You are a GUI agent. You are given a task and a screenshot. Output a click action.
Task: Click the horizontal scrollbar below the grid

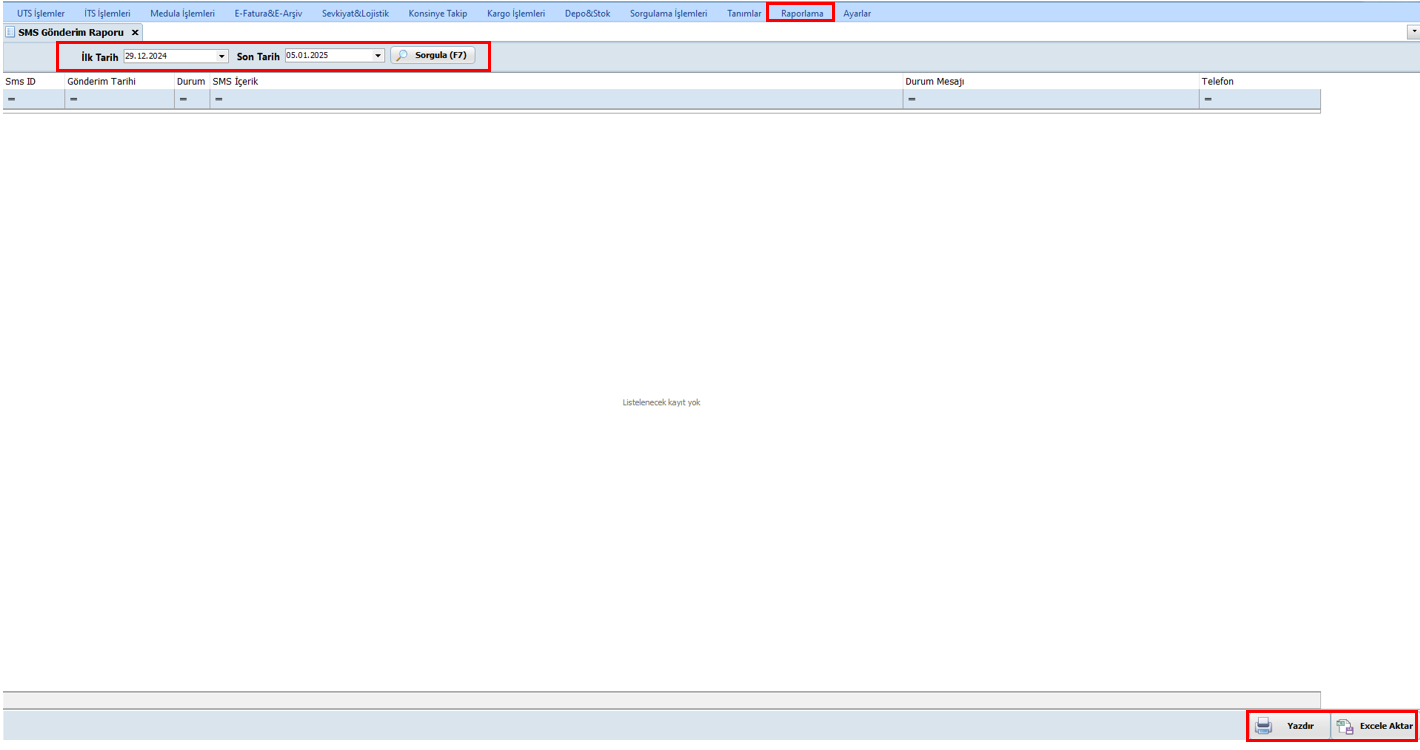click(x=660, y=699)
